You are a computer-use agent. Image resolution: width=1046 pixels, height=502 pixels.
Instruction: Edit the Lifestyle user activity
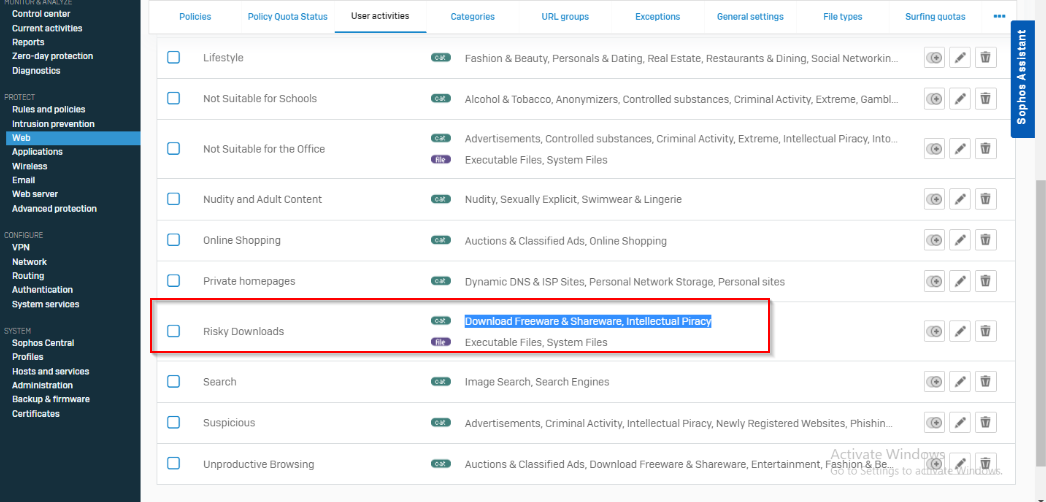[x=960, y=58]
